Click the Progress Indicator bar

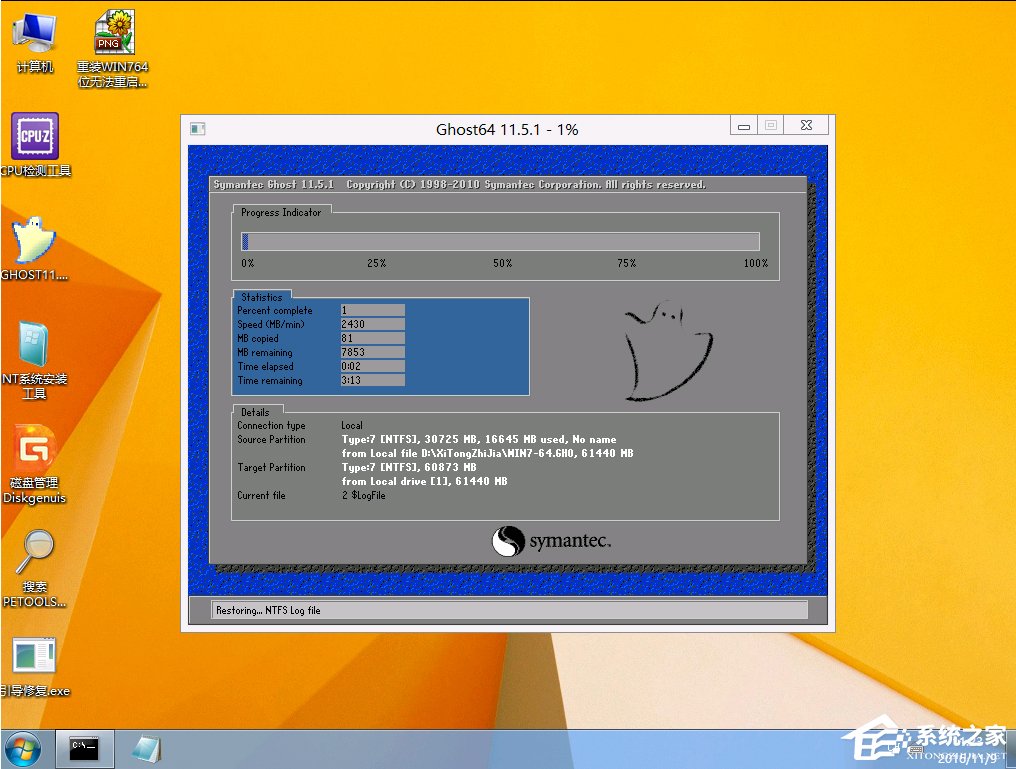click(x=500, y=241)
